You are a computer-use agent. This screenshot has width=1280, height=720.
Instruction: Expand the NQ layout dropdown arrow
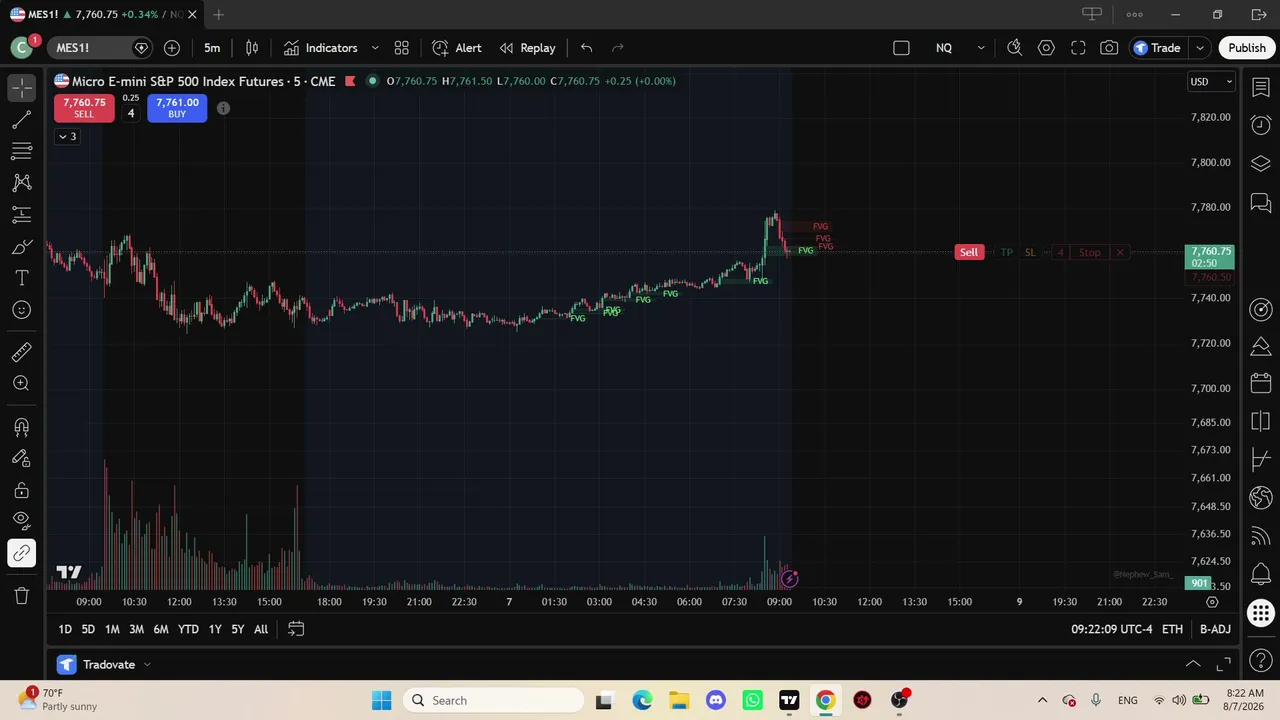click(981, 48)
